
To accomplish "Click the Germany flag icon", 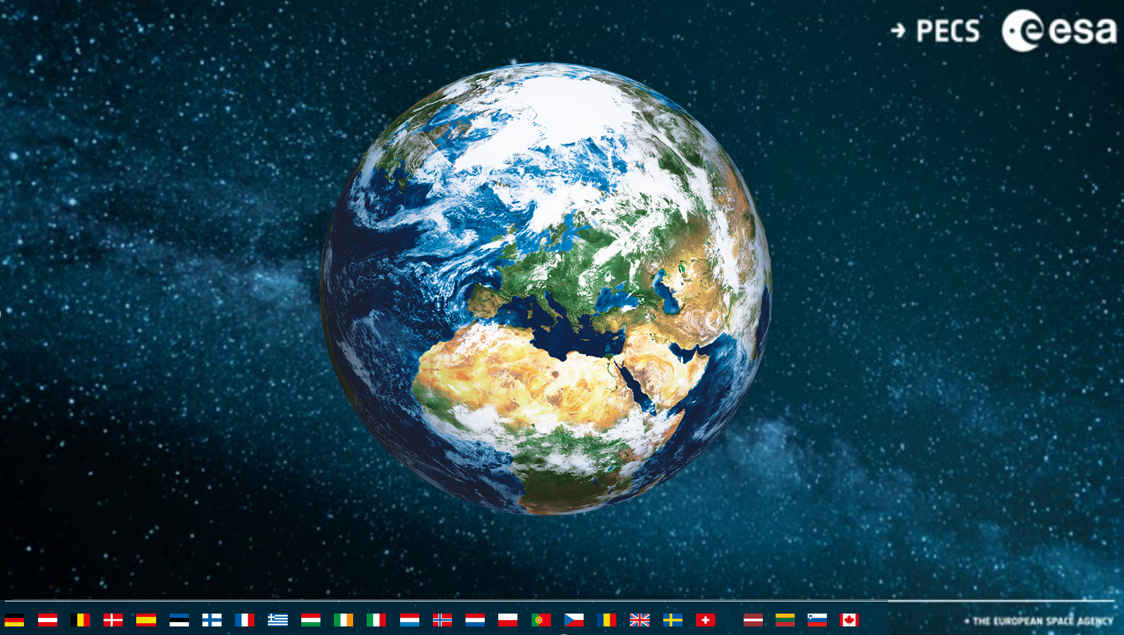I will [x=14, y=620].
